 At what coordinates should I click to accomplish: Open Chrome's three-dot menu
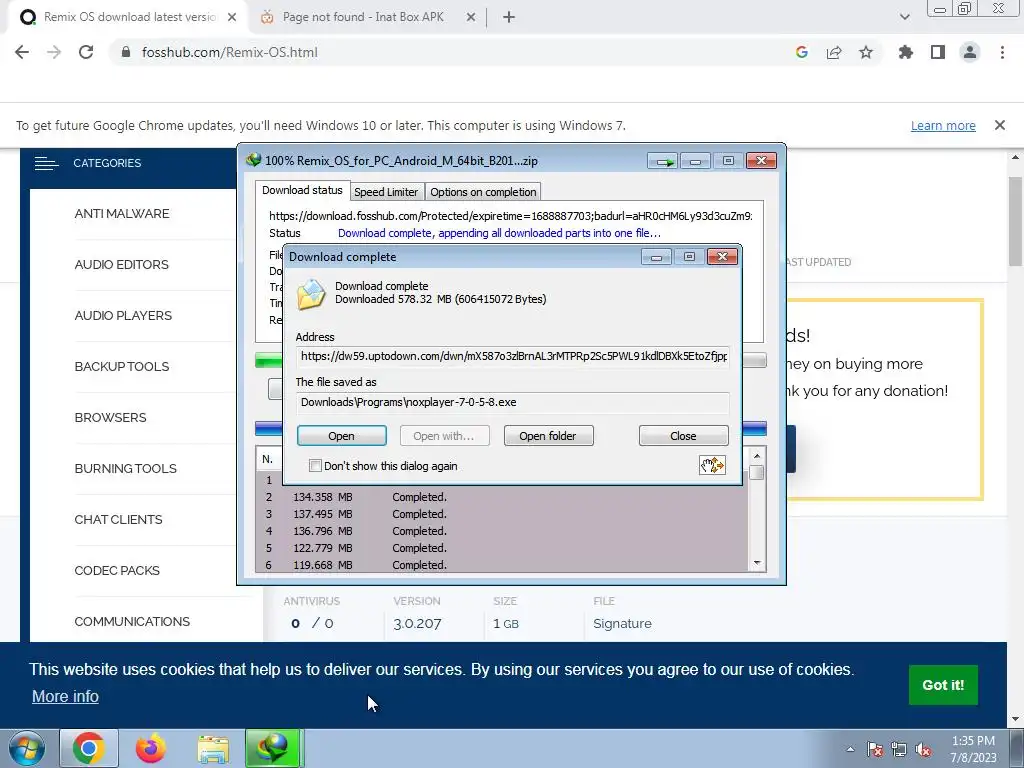point(1002,52)
